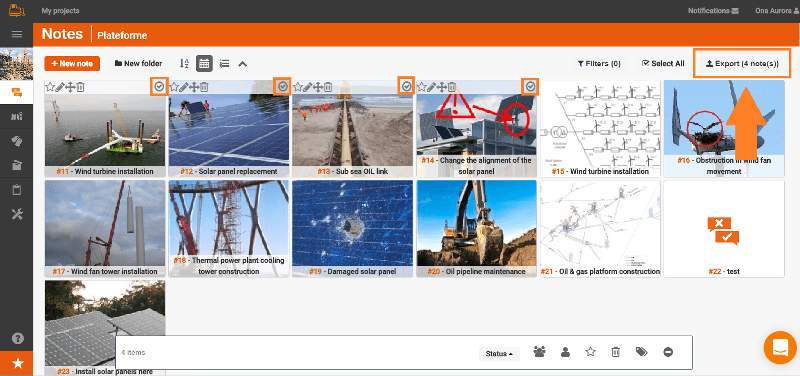Edit note #14 with the pencil icon
The width and height of the screenshot is (800, 376).
(432, 87)
